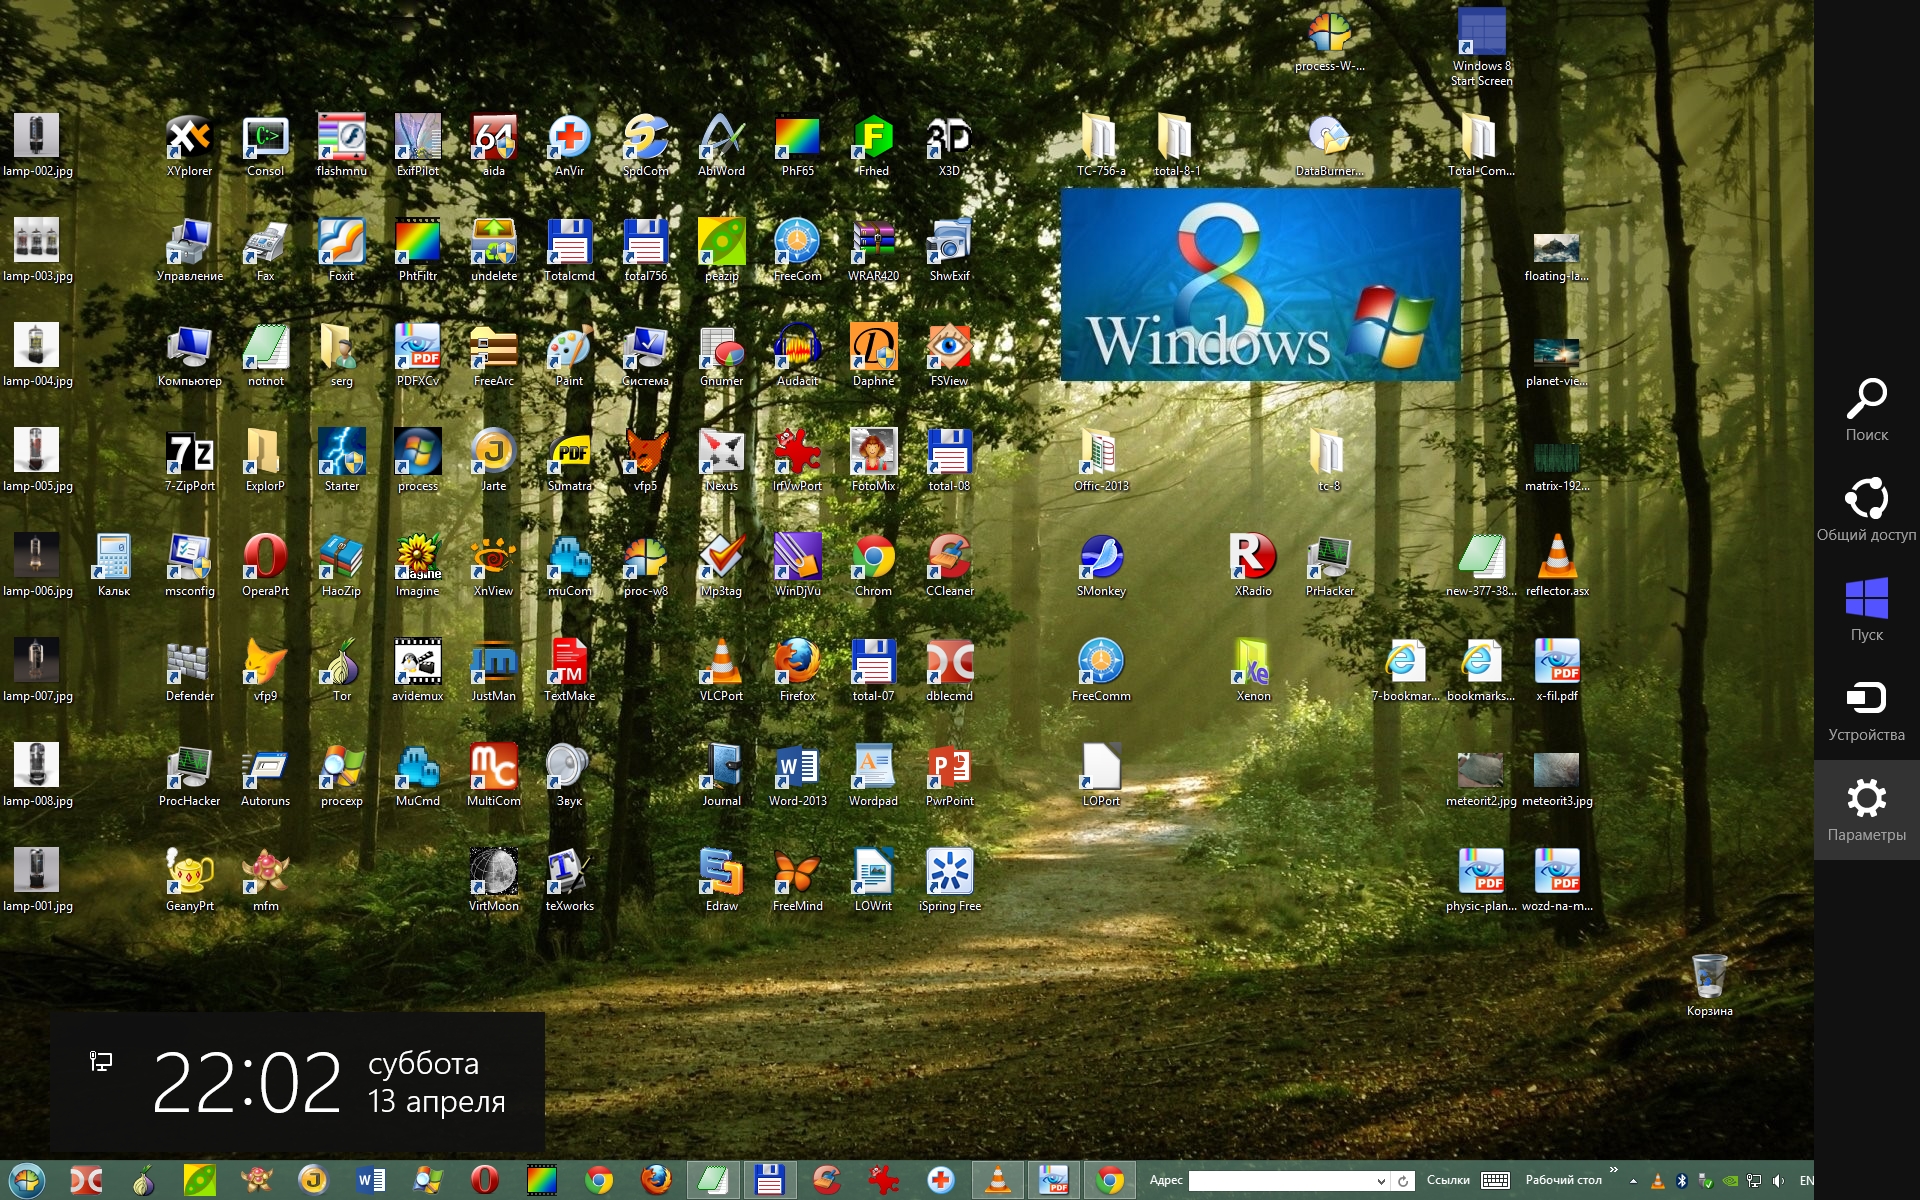The image size is (1920, 1200).
Task: Click the Рабочий стол toolbar label
Action: [x=1563, y=1181]
